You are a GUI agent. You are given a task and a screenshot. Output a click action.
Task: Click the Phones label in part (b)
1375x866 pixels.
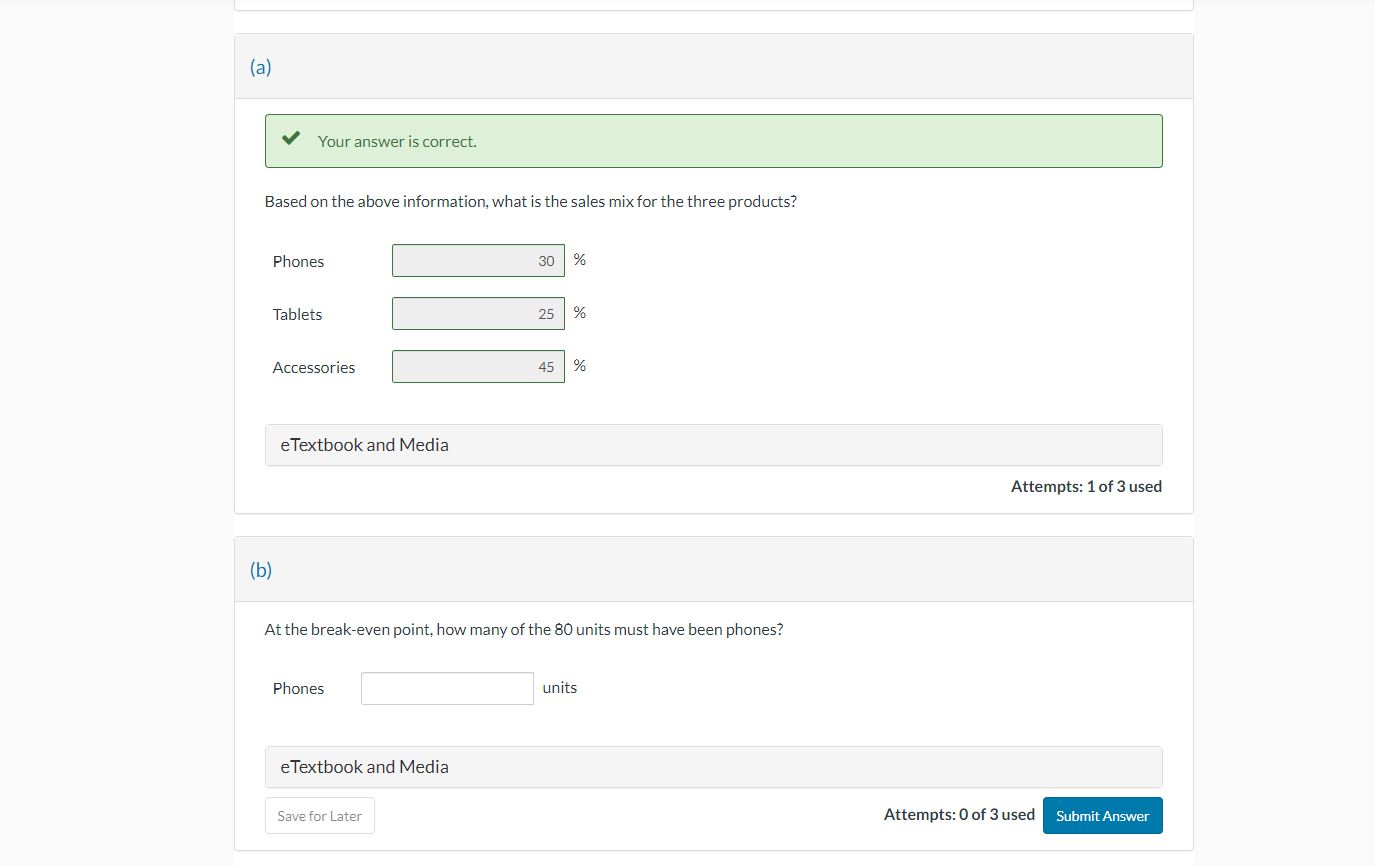coord(298,689)
